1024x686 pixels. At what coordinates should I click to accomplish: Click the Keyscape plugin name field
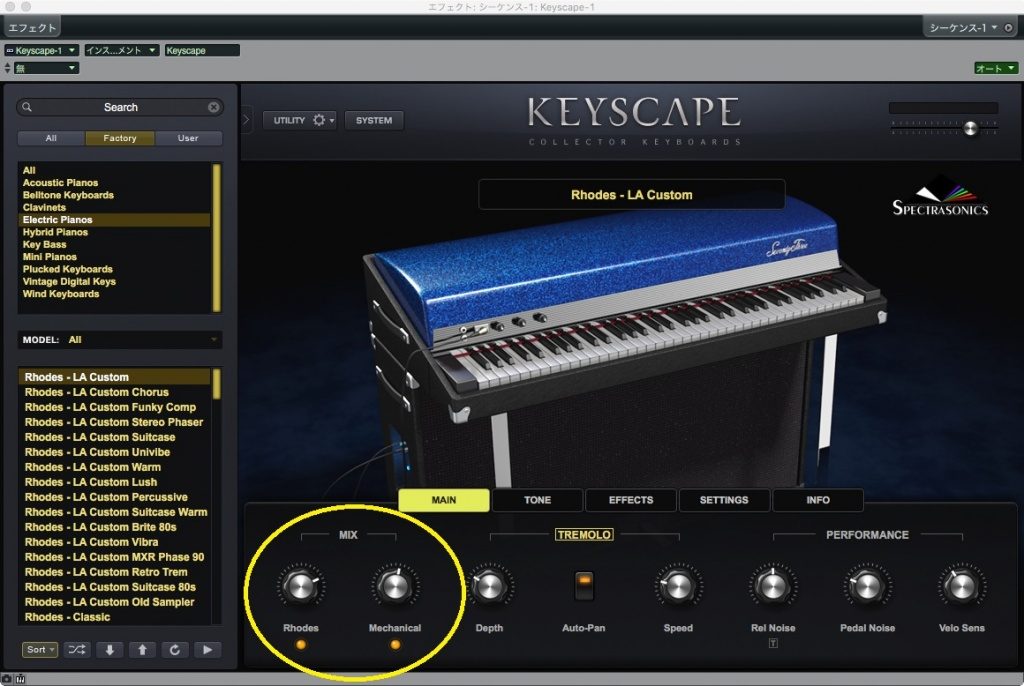coord(202,50)
